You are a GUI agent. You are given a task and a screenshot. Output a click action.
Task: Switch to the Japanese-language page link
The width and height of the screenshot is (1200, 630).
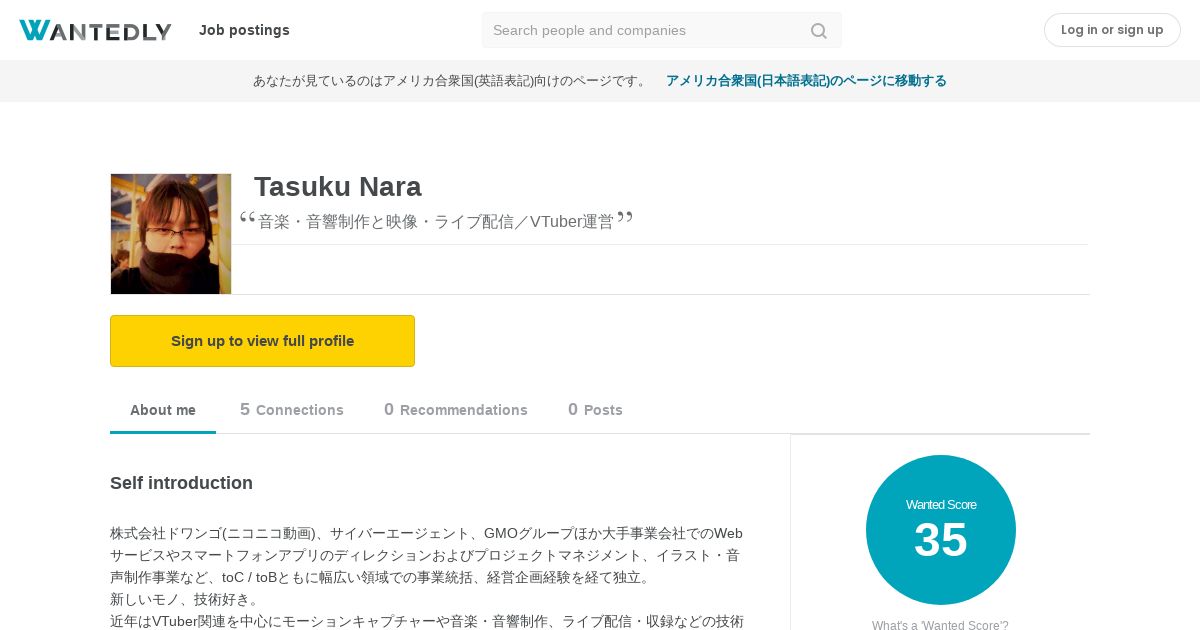pyautogui.click(x=806, y=81)
